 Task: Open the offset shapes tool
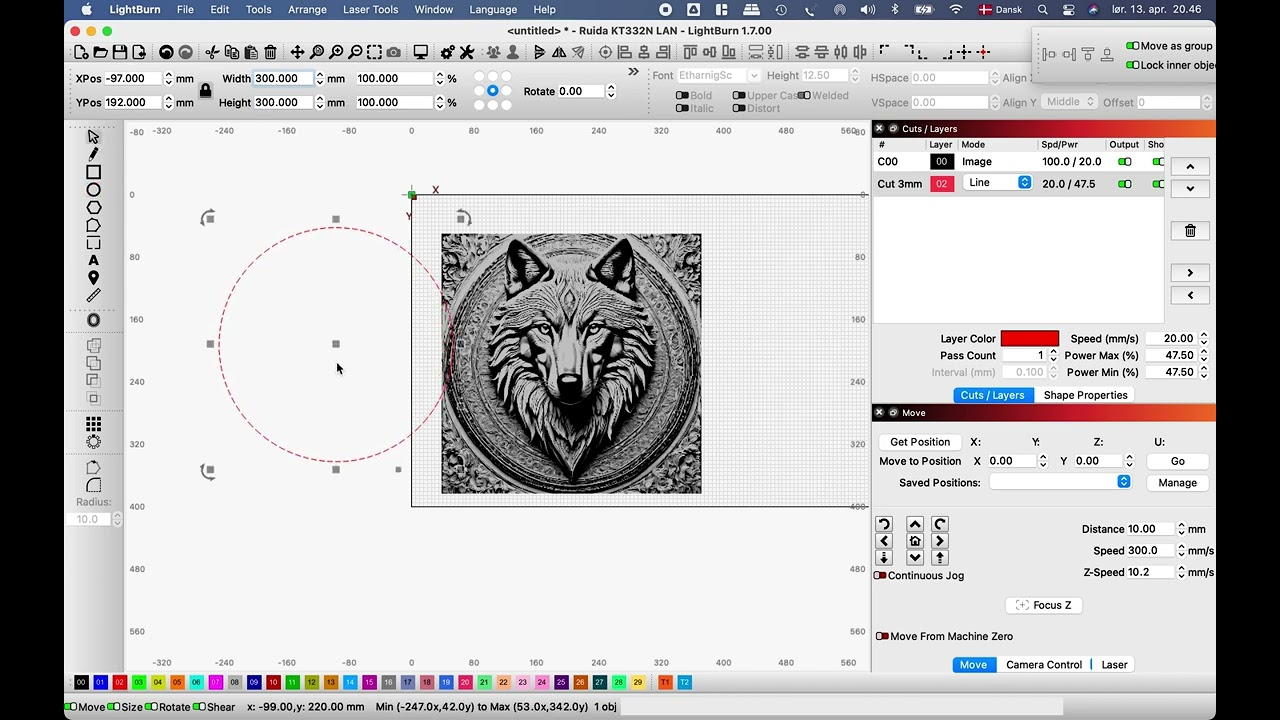[x=93, y=320]
